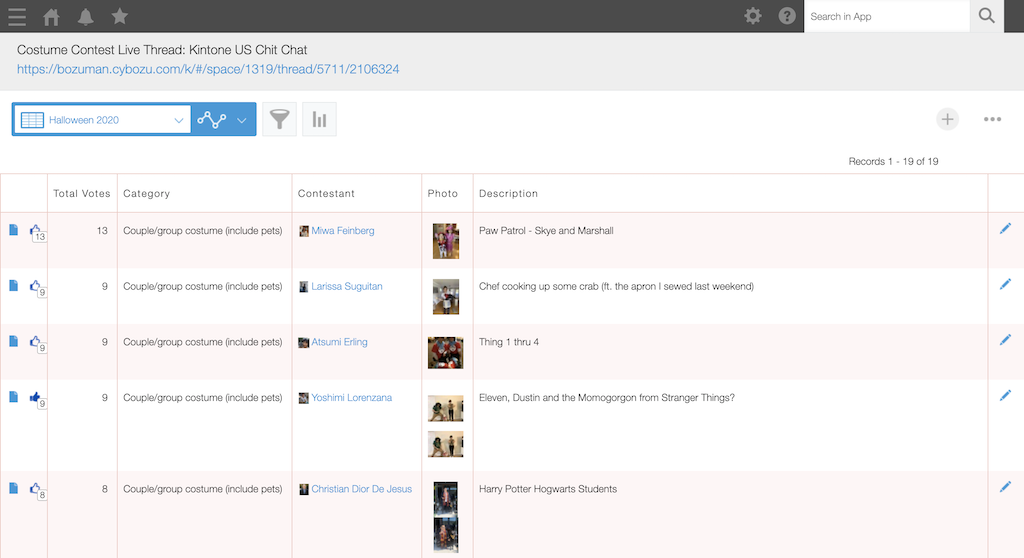Open the settings gear menu

pos(753,16)
